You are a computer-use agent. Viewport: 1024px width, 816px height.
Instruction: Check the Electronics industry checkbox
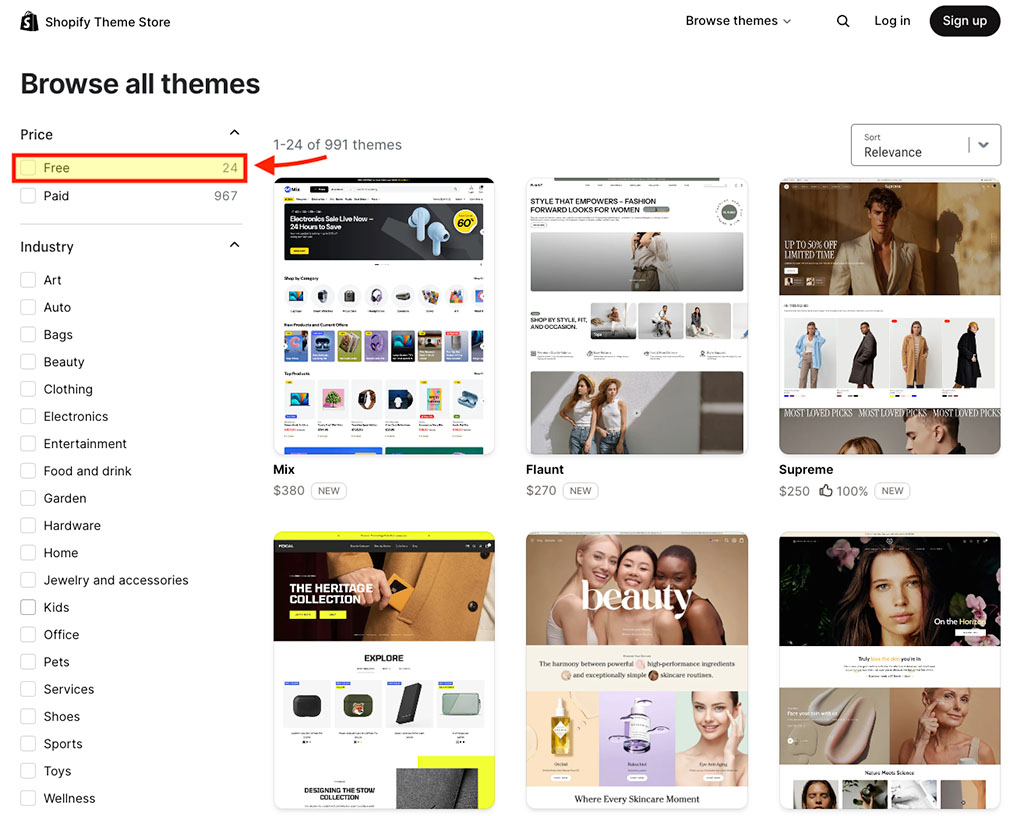(x=29, y=416)
